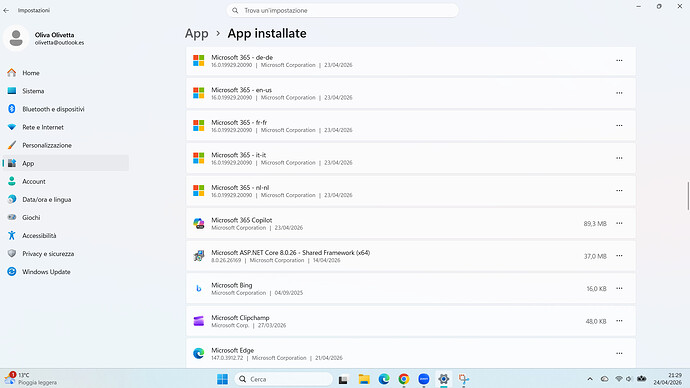
Task: Open Accessibilità settings
Action: click(66, 235)
